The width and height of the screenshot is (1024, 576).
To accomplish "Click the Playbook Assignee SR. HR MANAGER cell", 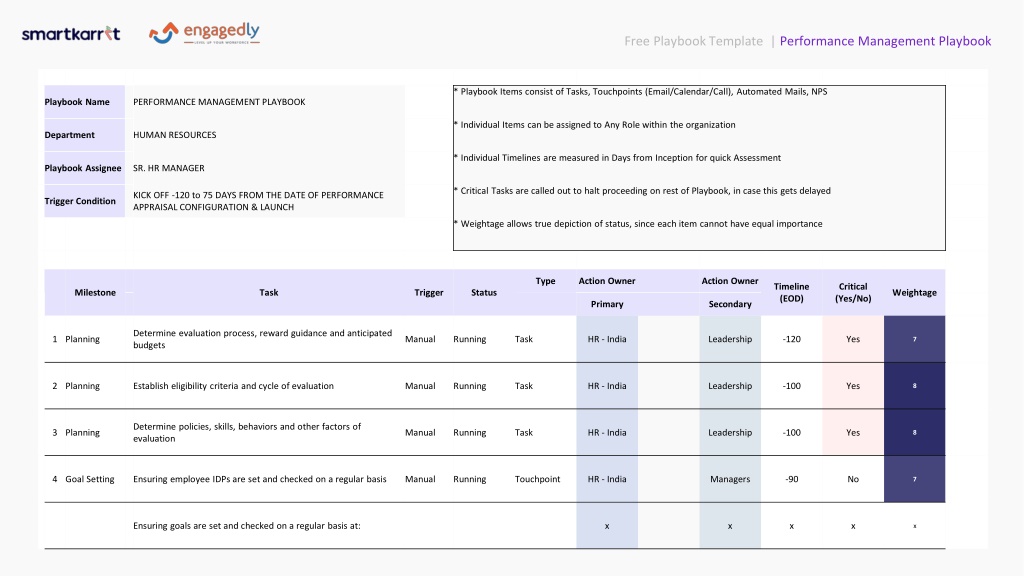I will coord(264,168).
